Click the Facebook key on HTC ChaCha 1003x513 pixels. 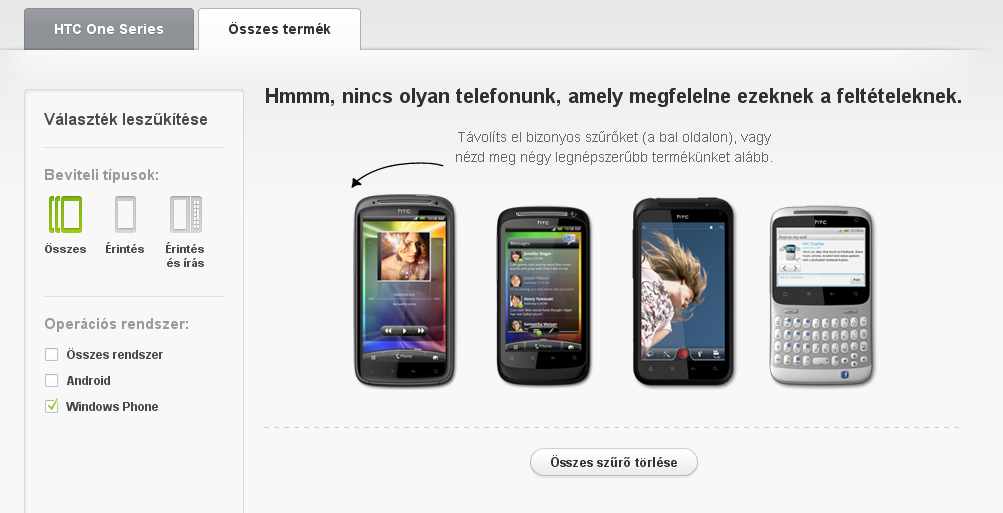pos(844,374)
